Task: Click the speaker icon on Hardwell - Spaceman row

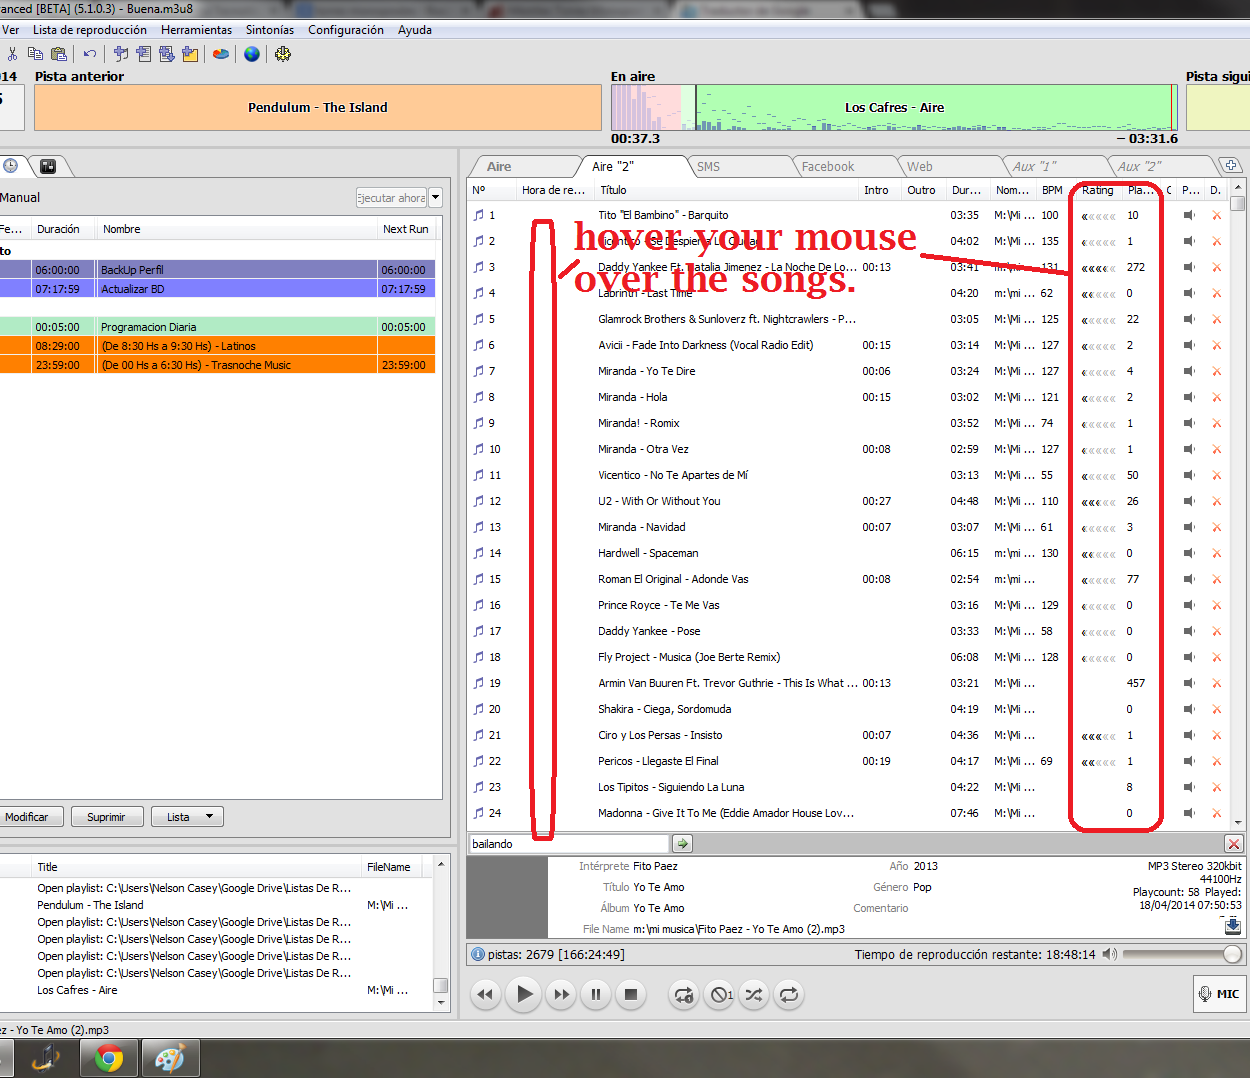Action: [1189, 553]
